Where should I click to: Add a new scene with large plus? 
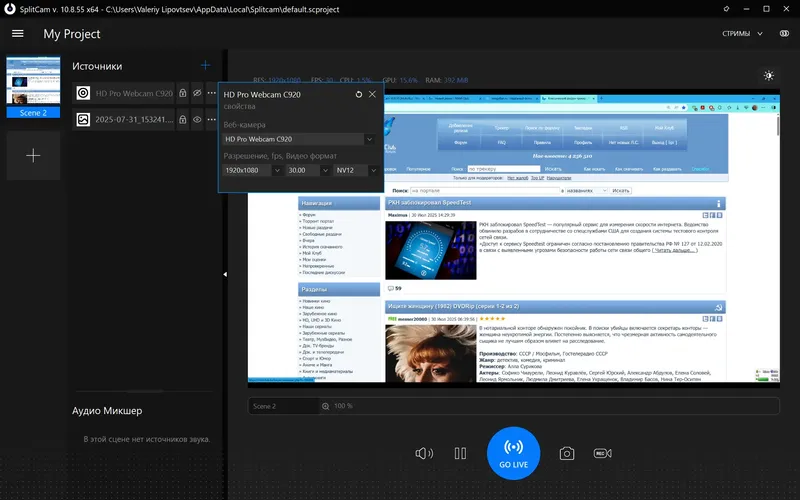click(33, 156)
